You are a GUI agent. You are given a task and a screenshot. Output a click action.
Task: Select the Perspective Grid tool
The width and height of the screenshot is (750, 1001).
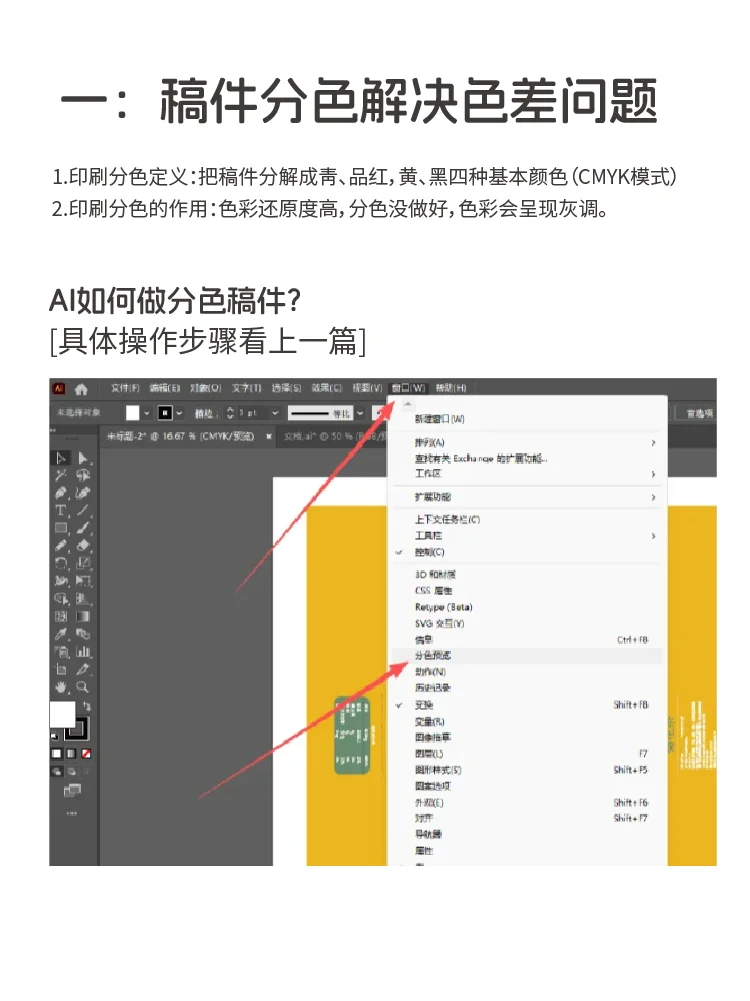tap(83, 599)
